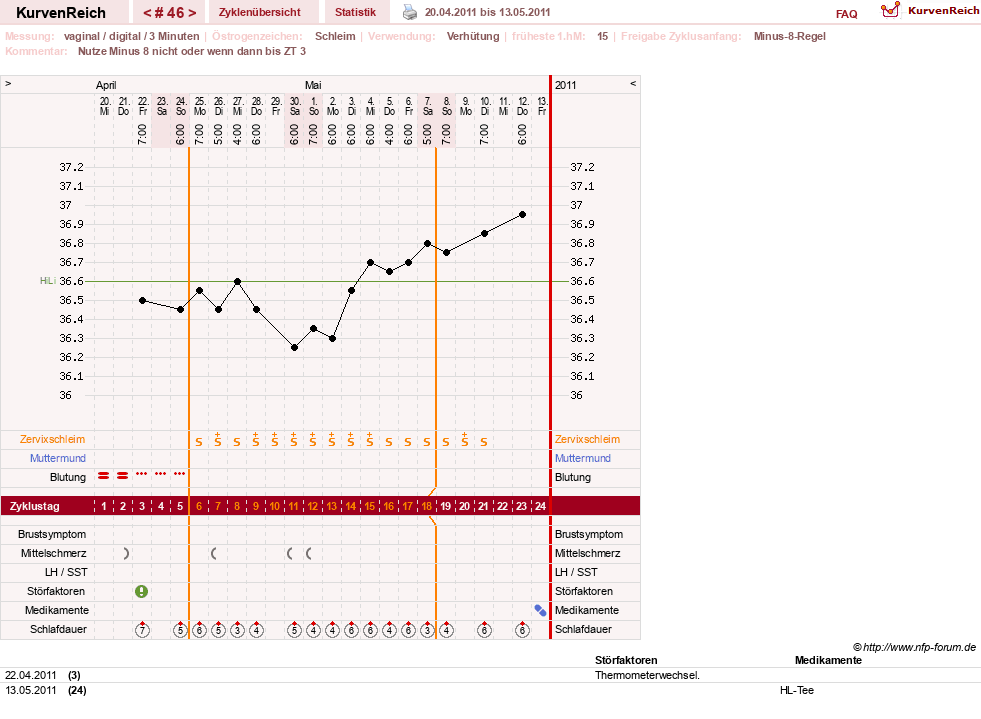Select lowest temperature point on 30 April

click(x=295, y=347)
